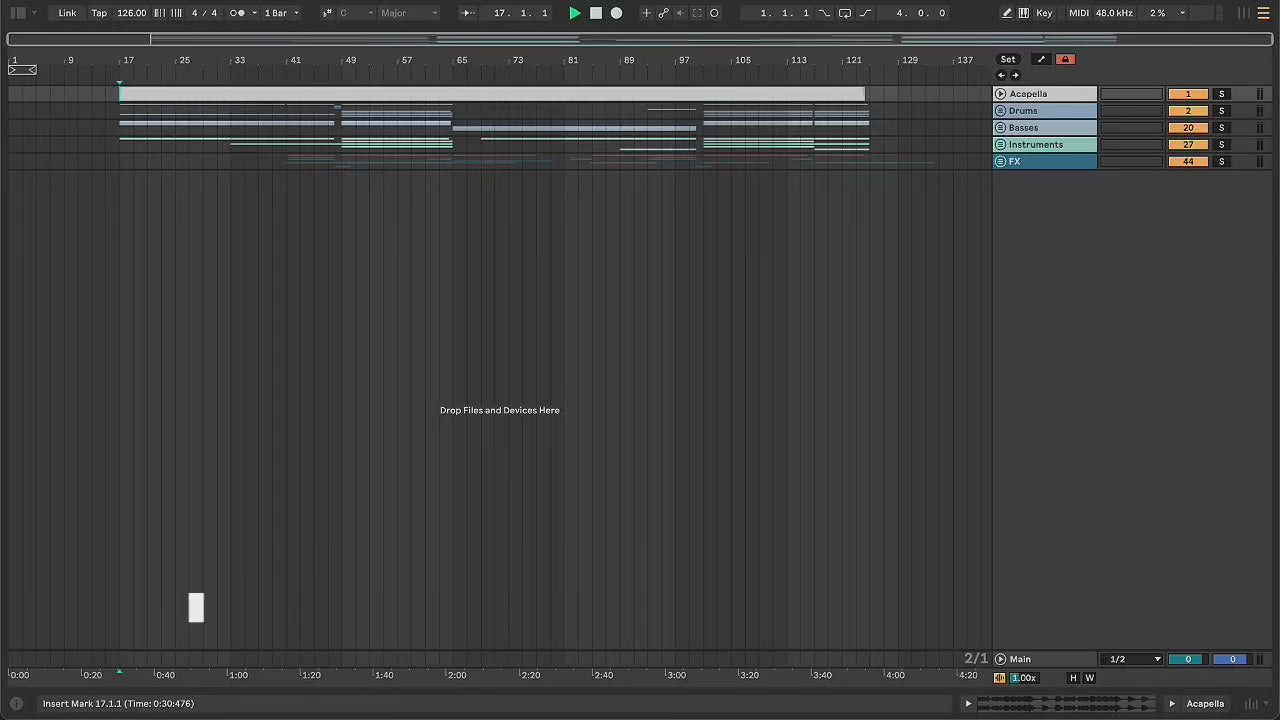Click the Stop button in transport

(596, 13)
